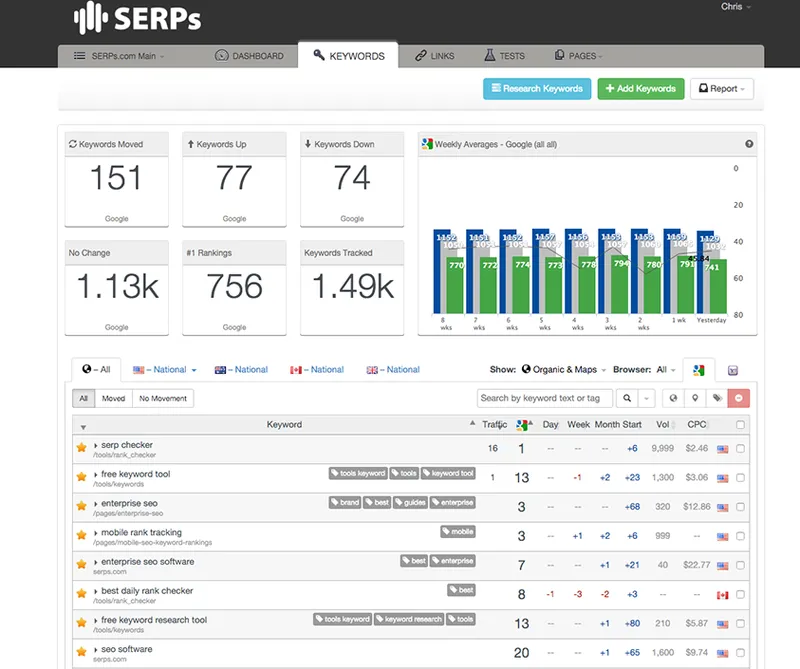
Task: Toggle the select-all checkbox in table header
Action: coord(740,425)
